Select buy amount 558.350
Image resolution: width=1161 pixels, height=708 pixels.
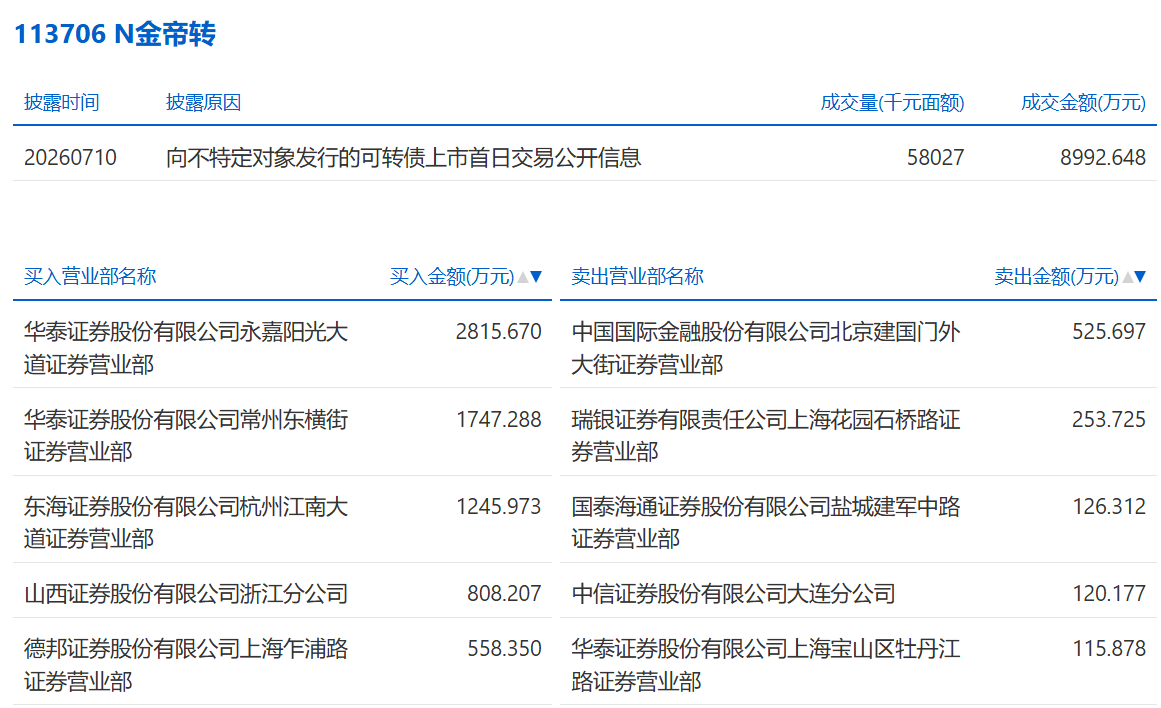coord(504,648)
